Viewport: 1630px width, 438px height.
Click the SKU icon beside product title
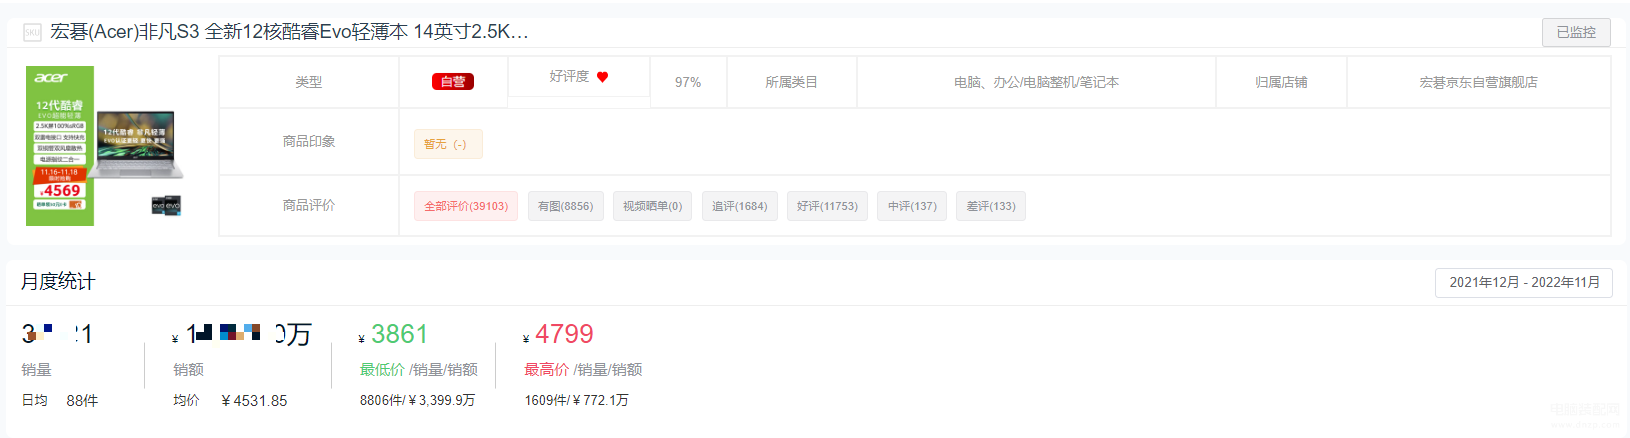(x=32, y=32)
